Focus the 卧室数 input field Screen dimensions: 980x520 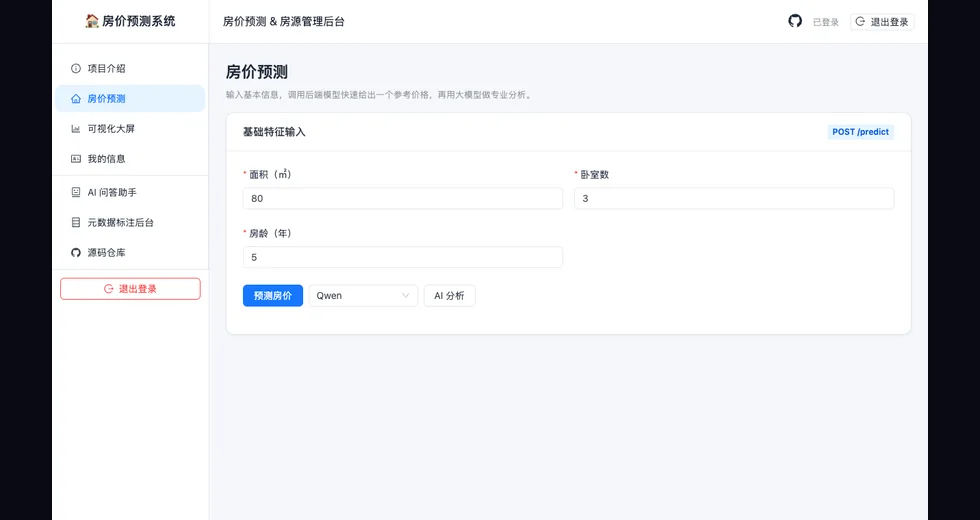pos(734,198)
